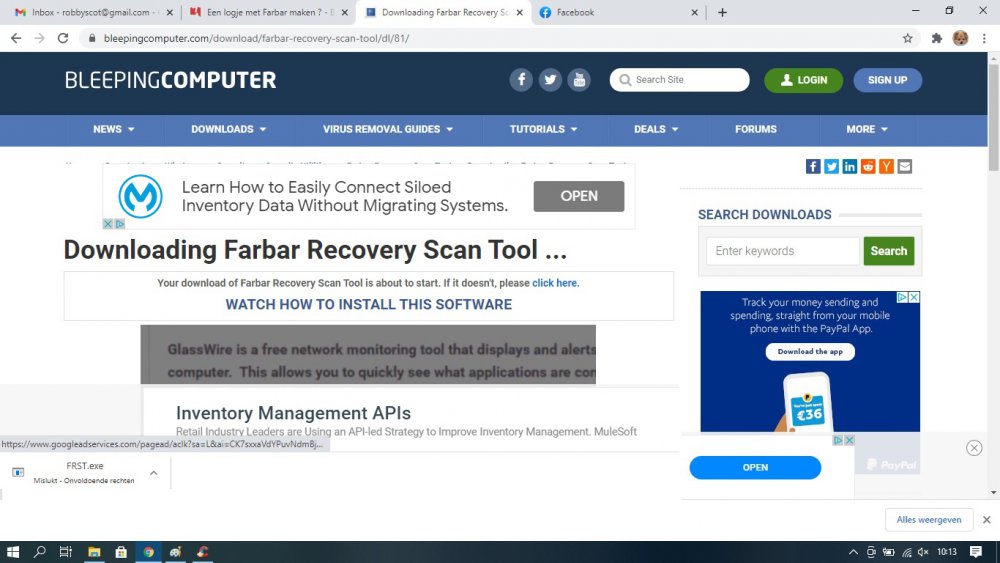Screen dimensions: 1000x563
Task: Open BleepingComputer's Facebook page icon in the header
Action: click(x=520, y=80)
